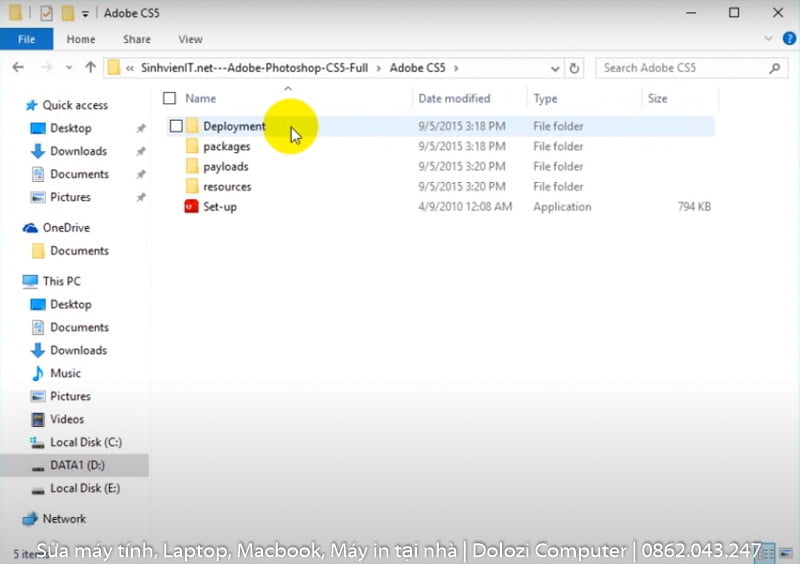800x564 pixels.
Task: Sort by the Date modified column header
Action: (x=454, y=98)
